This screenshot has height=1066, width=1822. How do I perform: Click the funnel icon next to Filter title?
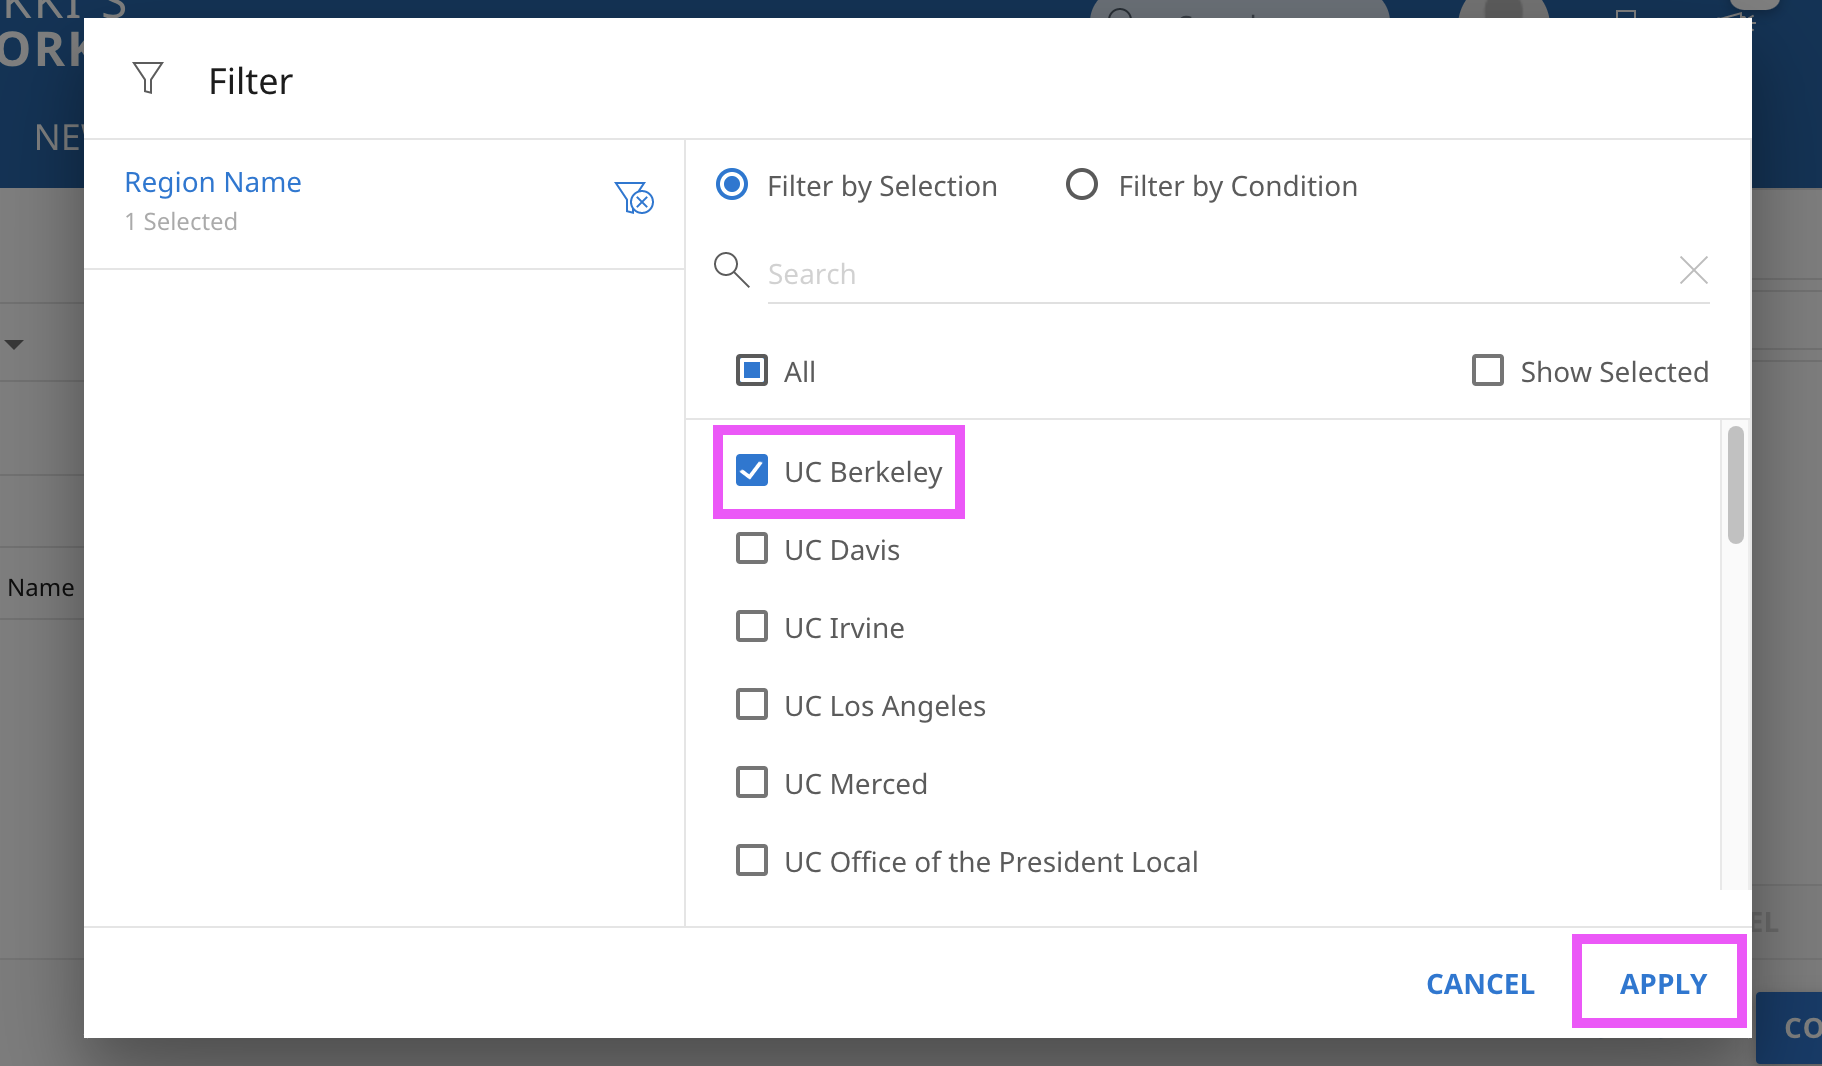148,78
